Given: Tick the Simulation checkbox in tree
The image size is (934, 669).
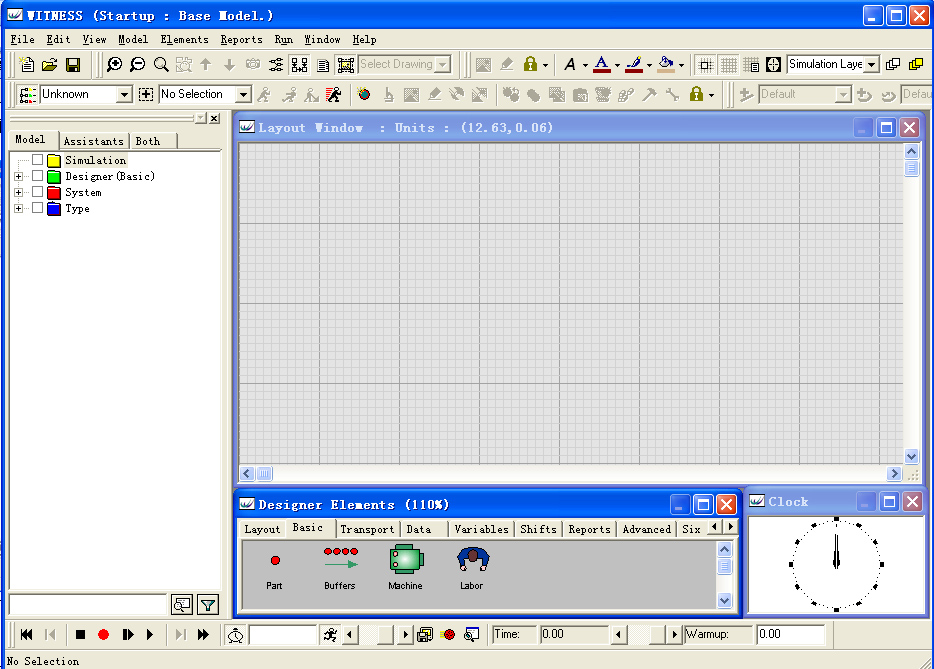Looking at the screenshot, I should (x=38, y=160).
